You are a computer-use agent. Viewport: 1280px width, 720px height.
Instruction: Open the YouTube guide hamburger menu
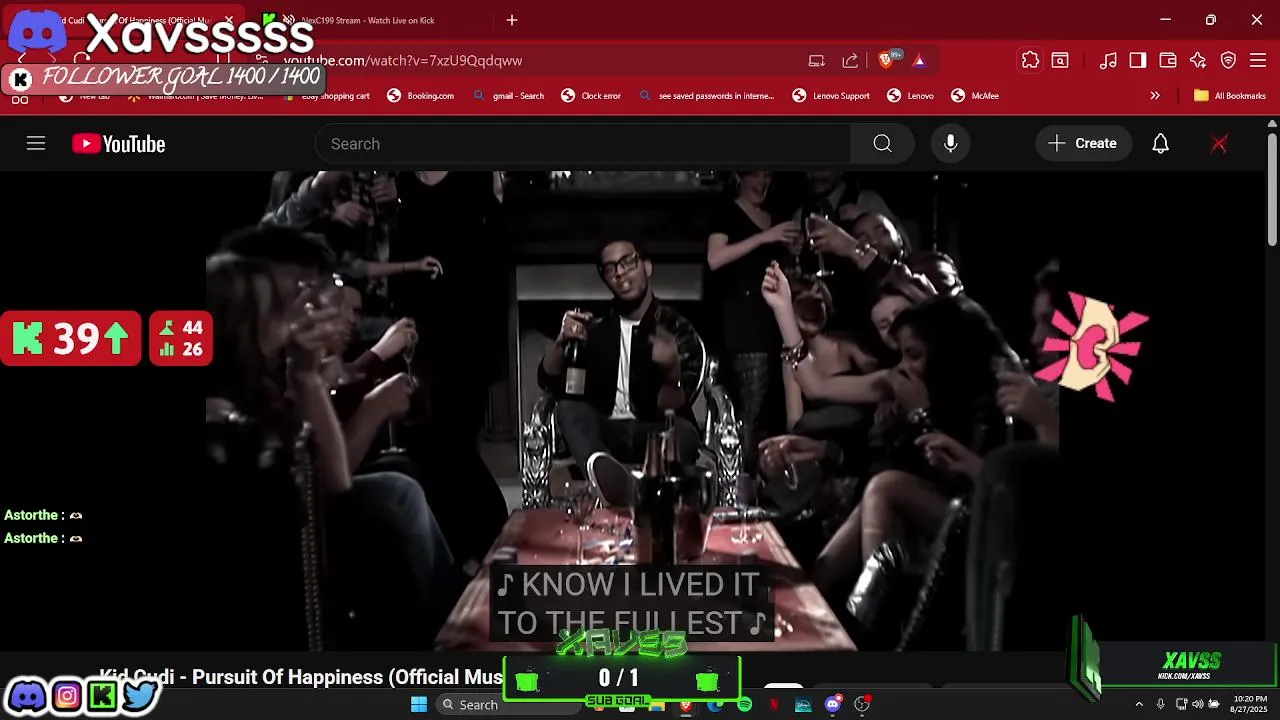(x=36, y=144)
